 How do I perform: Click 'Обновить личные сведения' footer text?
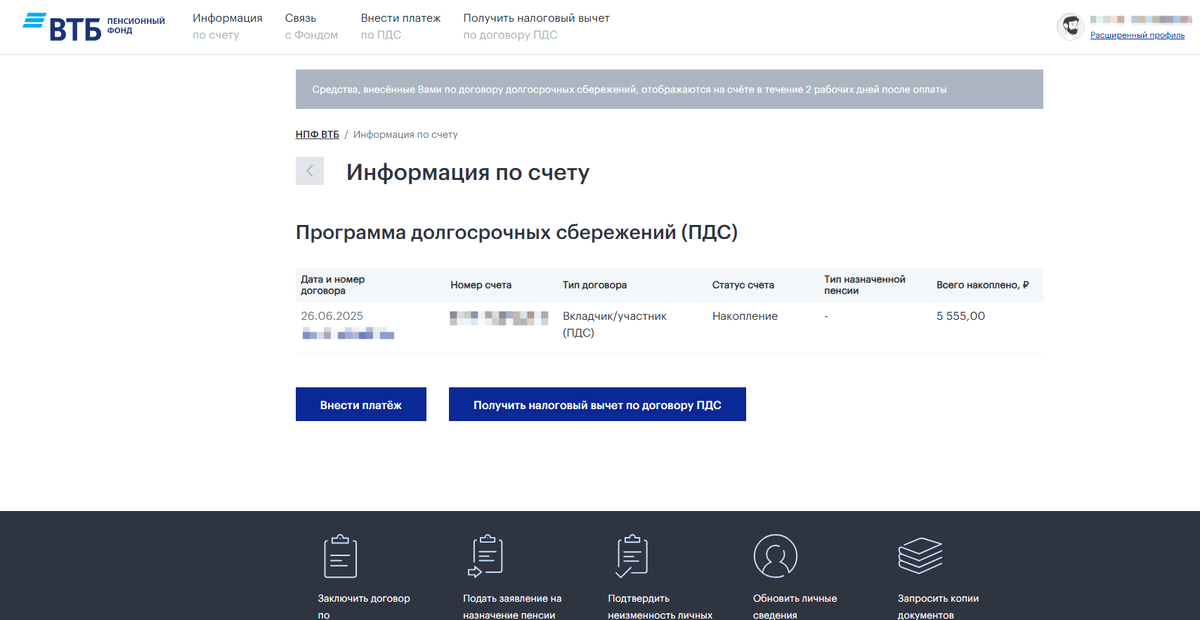pos(795,607)
